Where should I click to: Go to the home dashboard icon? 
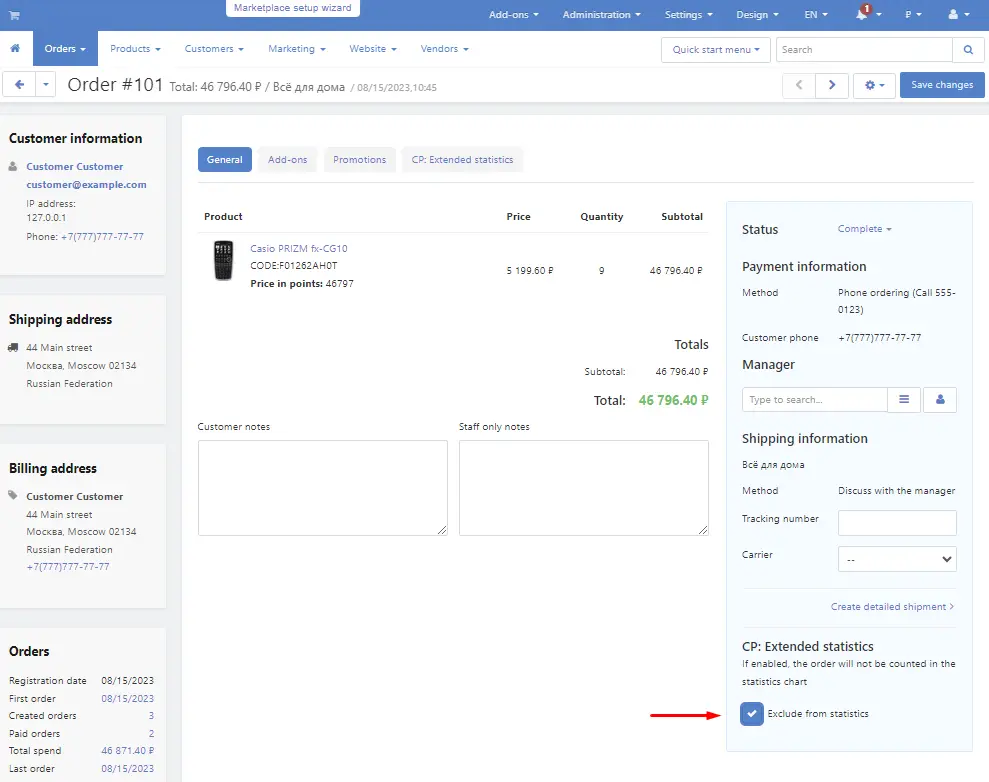pos(15,48)
